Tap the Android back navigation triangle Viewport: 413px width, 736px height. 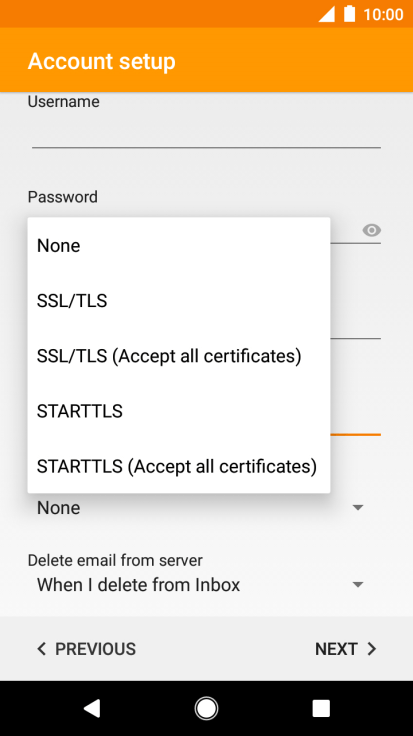[92, 708]
